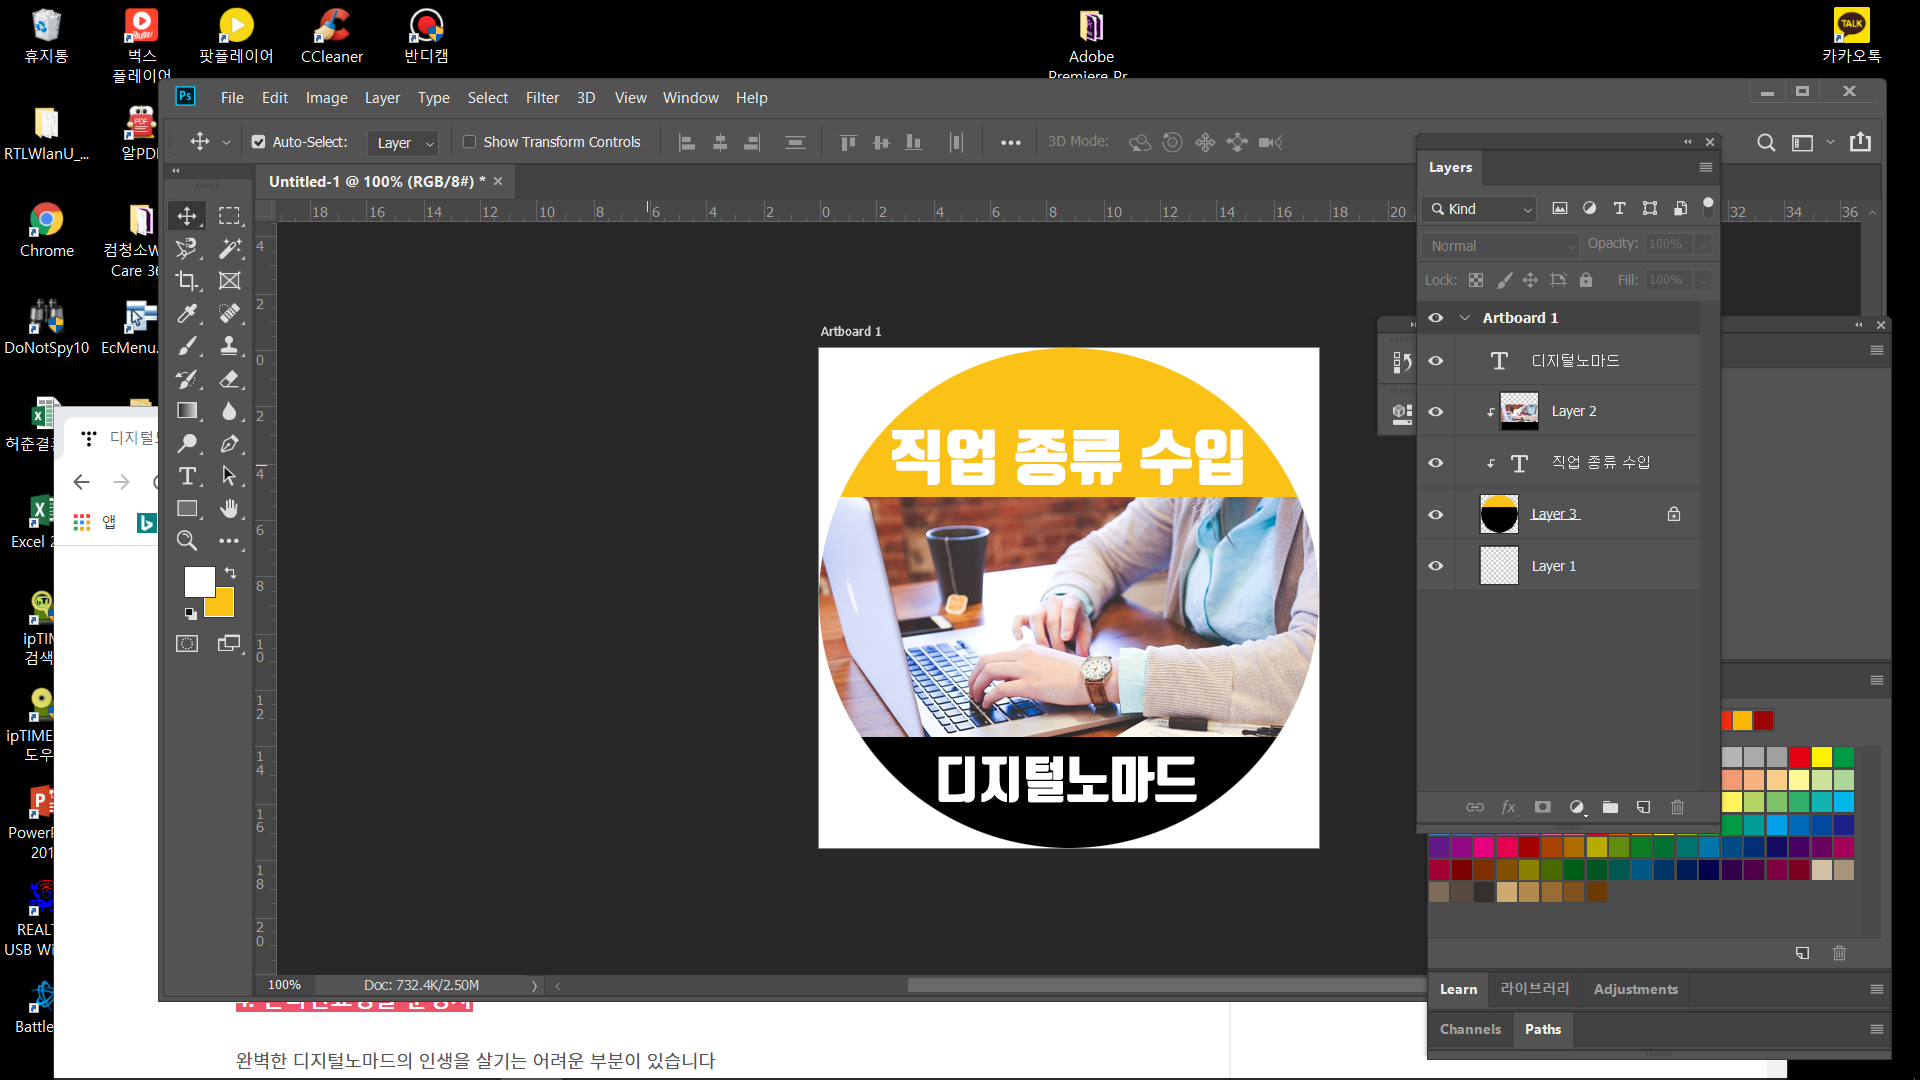Select the Zoom tool
Viewport: 1920px width, 1080px height.
187,541
